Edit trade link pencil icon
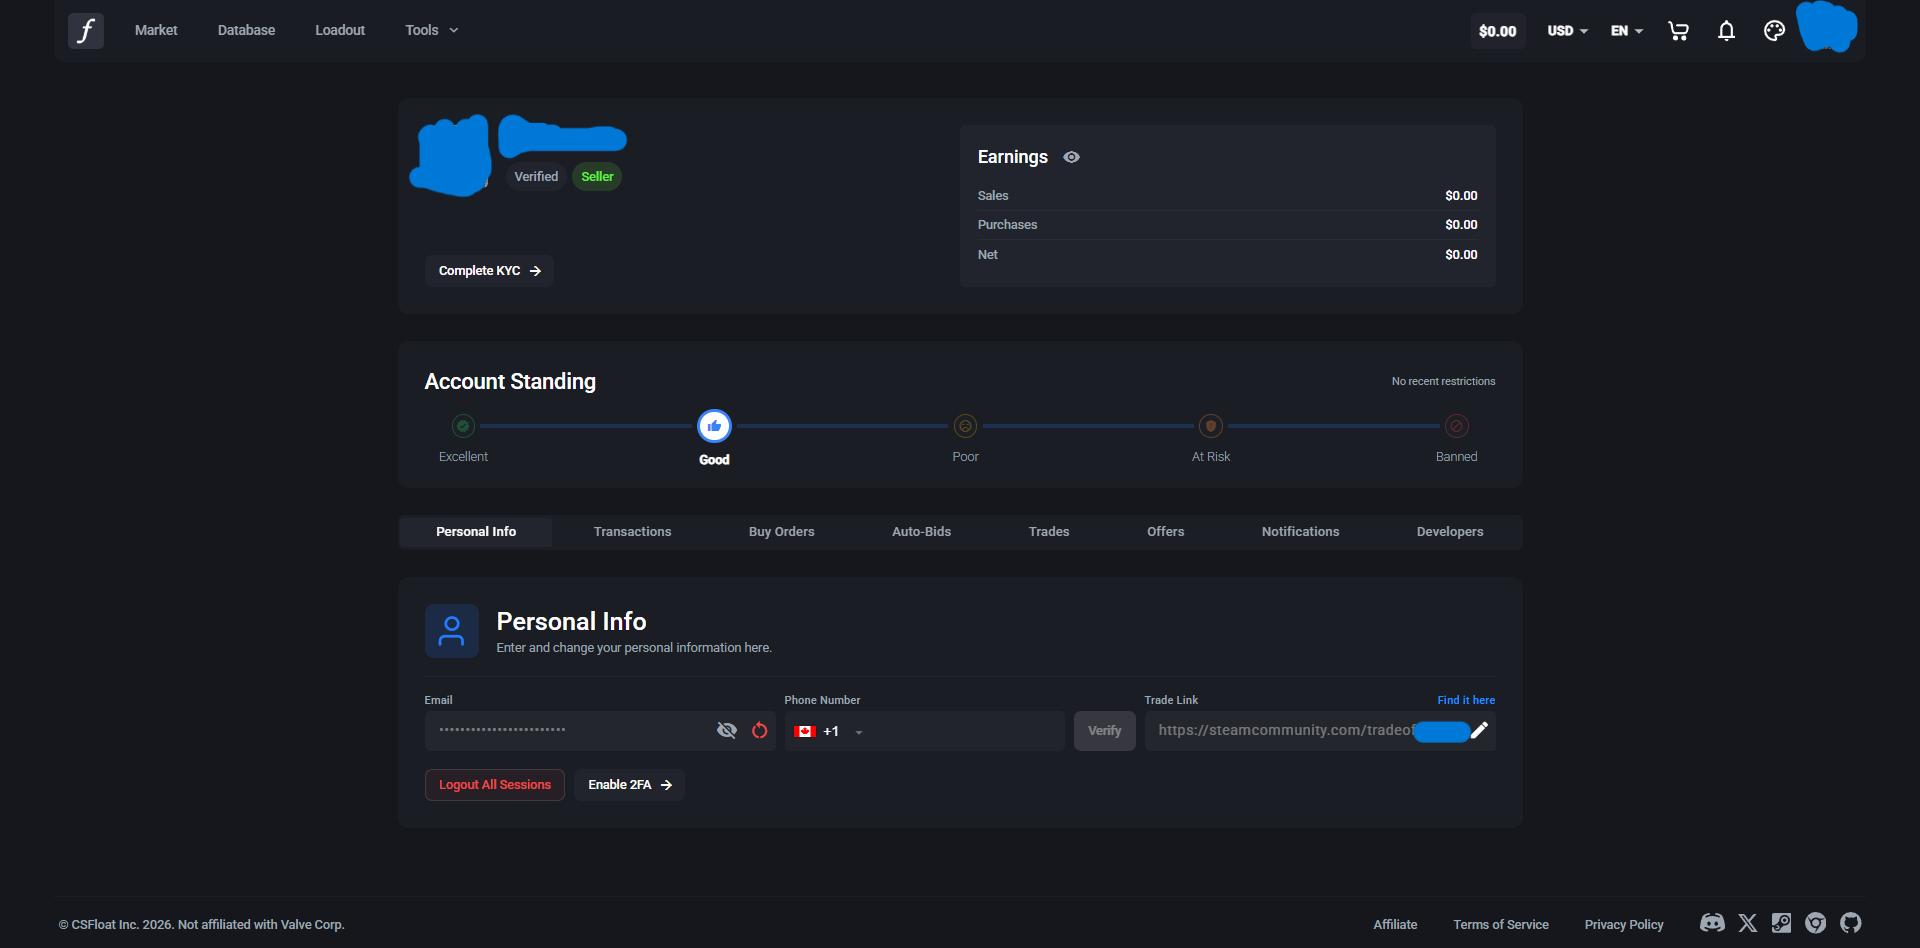The image size is (1920, 948). 1479,730
